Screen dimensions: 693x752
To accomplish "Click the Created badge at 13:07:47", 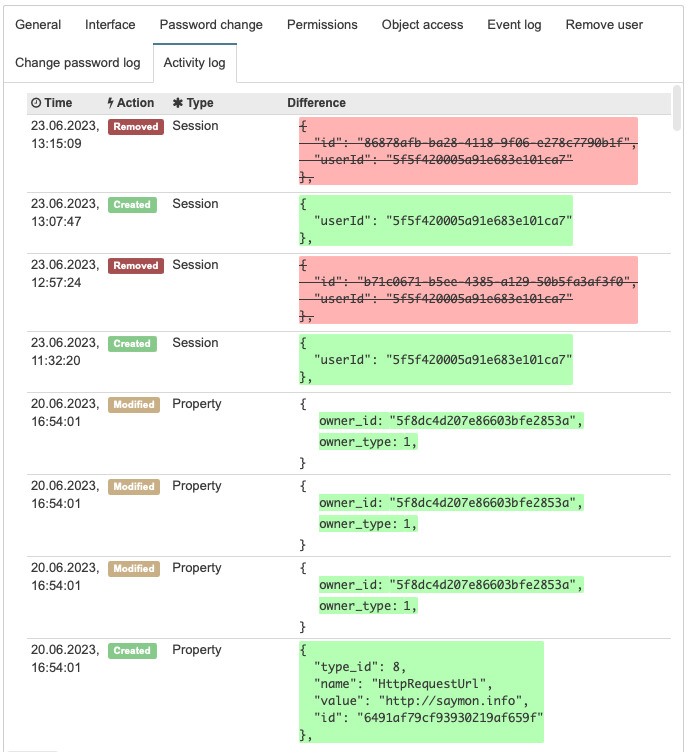I will click(x=132, y=205).
